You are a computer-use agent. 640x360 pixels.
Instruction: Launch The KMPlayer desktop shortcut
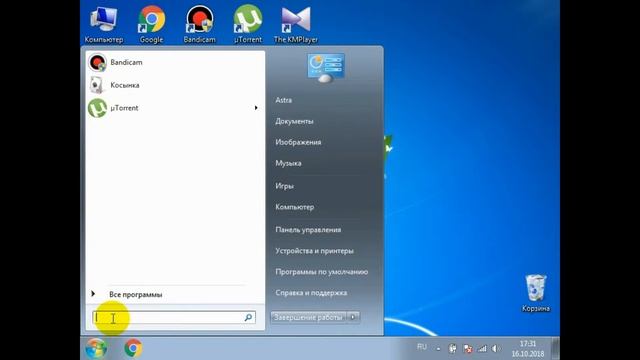click(x=296, y=24)
